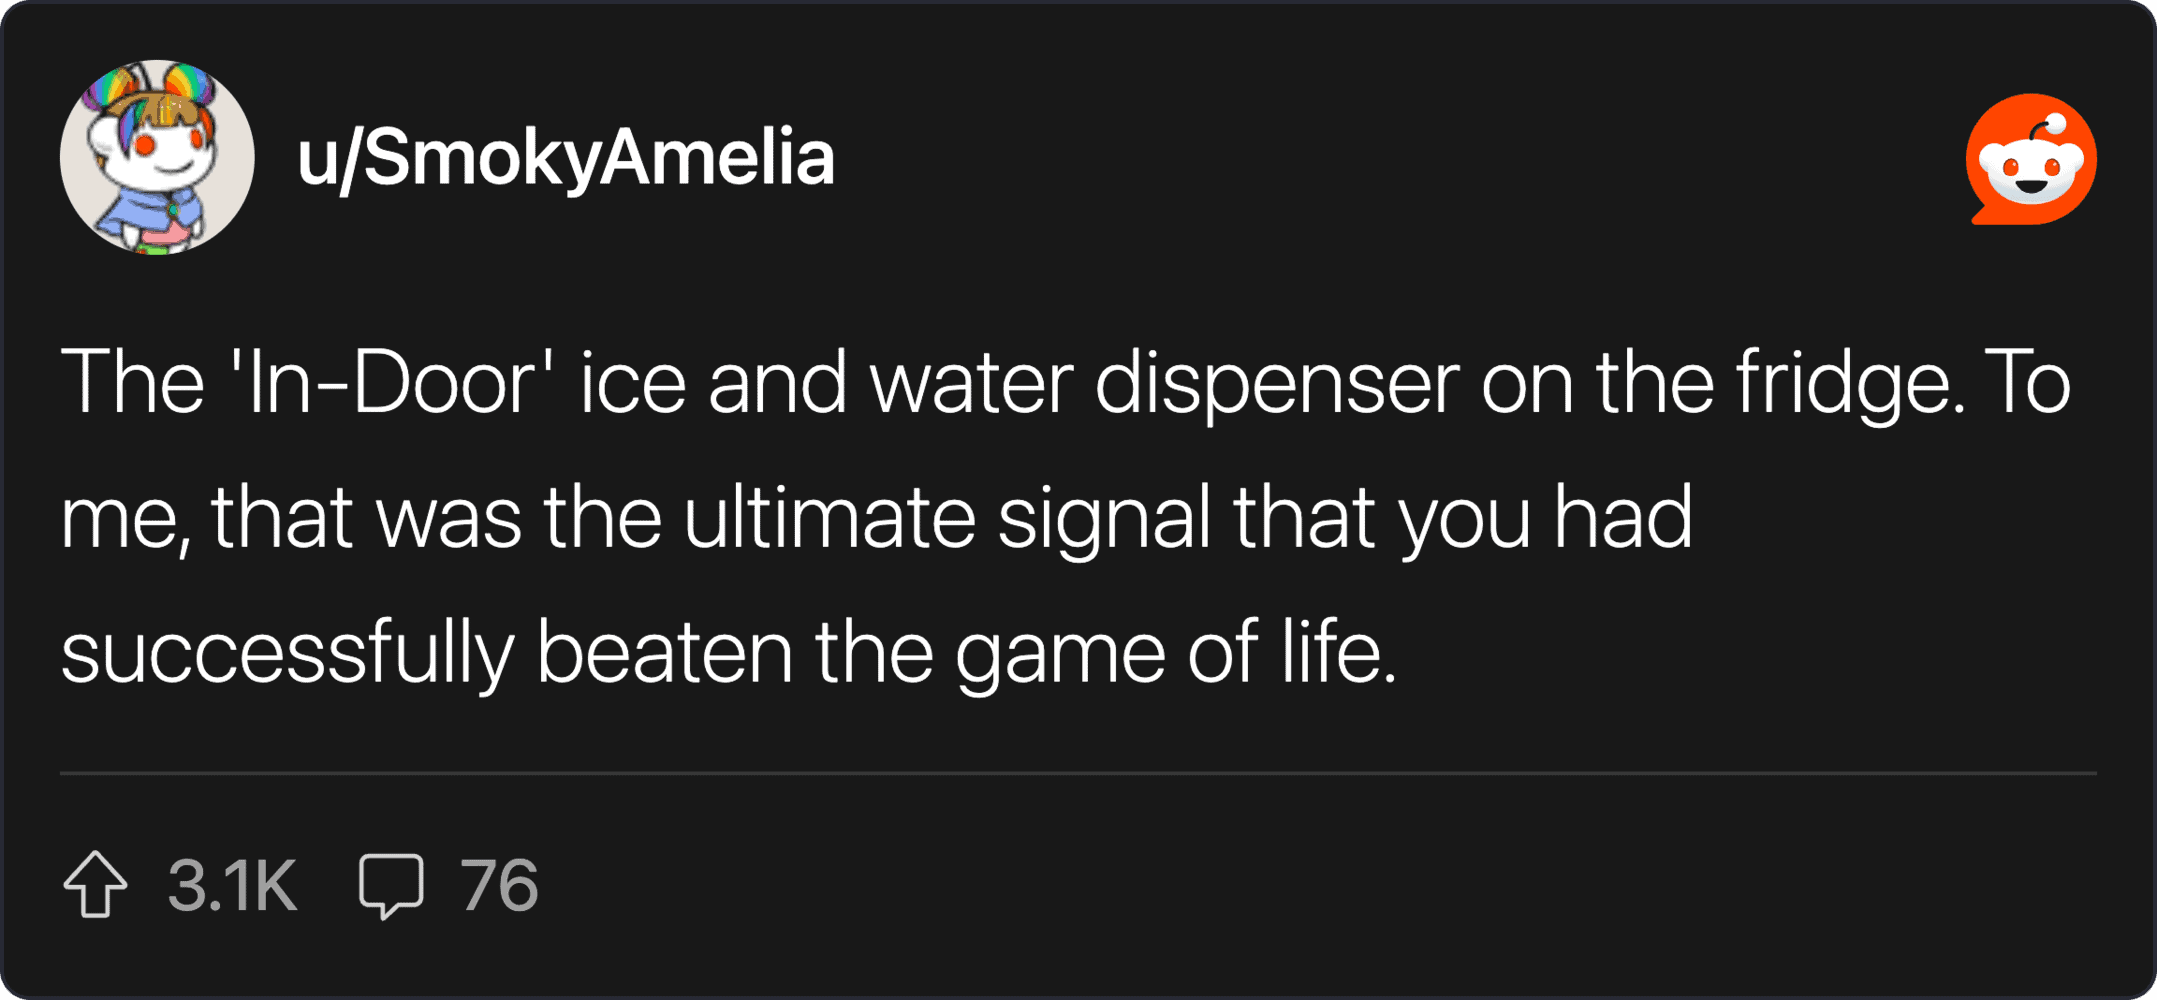Open comments via the speech bubble icon
This screenshot has width=2157, height=1000.
point(391,885)
